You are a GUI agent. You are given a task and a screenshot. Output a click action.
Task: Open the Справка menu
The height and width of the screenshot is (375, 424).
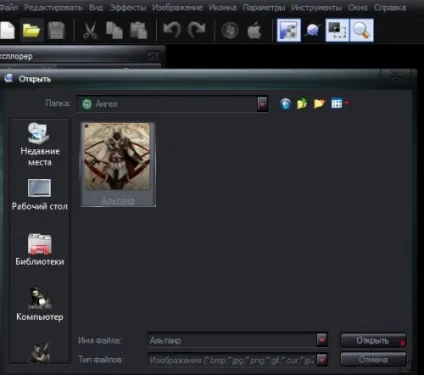[x=390, y=7]
